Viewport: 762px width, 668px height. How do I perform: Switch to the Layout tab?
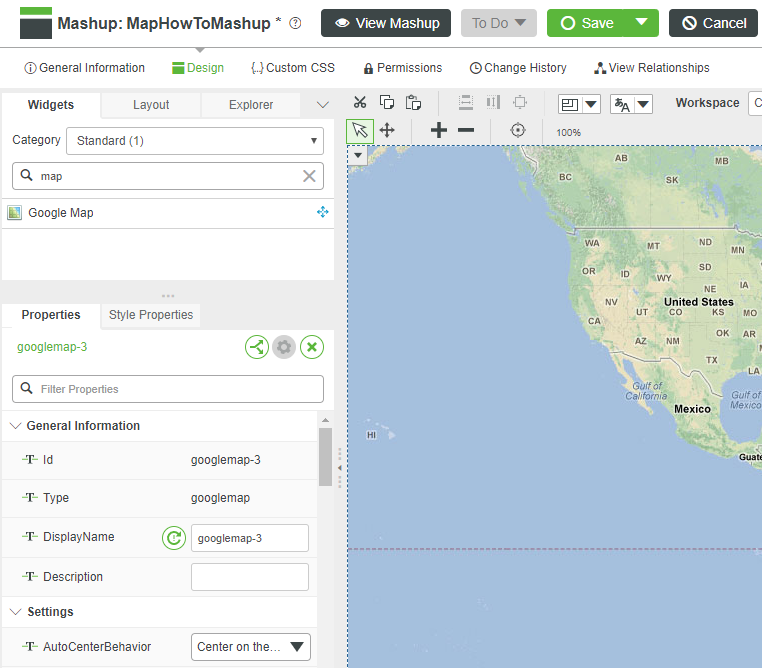pyautogui.click(x=151, y=105)
